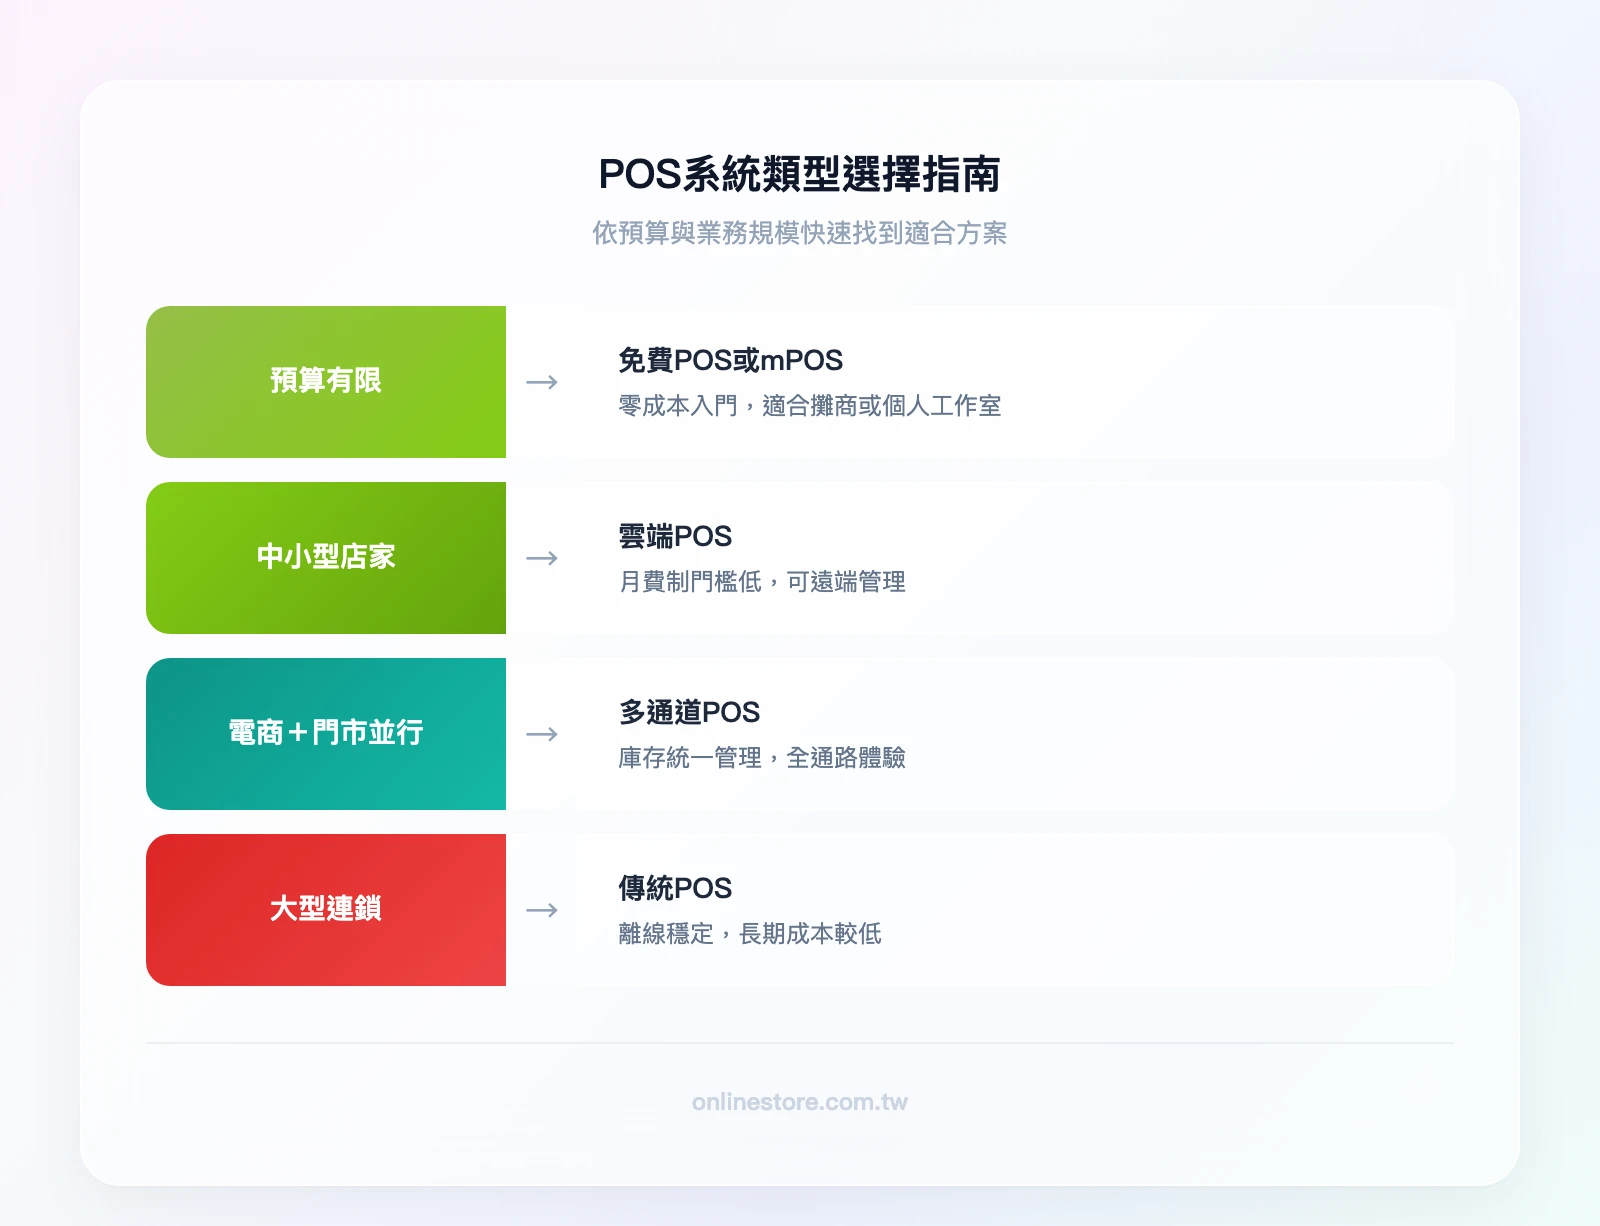Viewport: 1600px width, 1226px height.
Task: Open the onlinestore.com.tw link
Action: point(799,1101)
